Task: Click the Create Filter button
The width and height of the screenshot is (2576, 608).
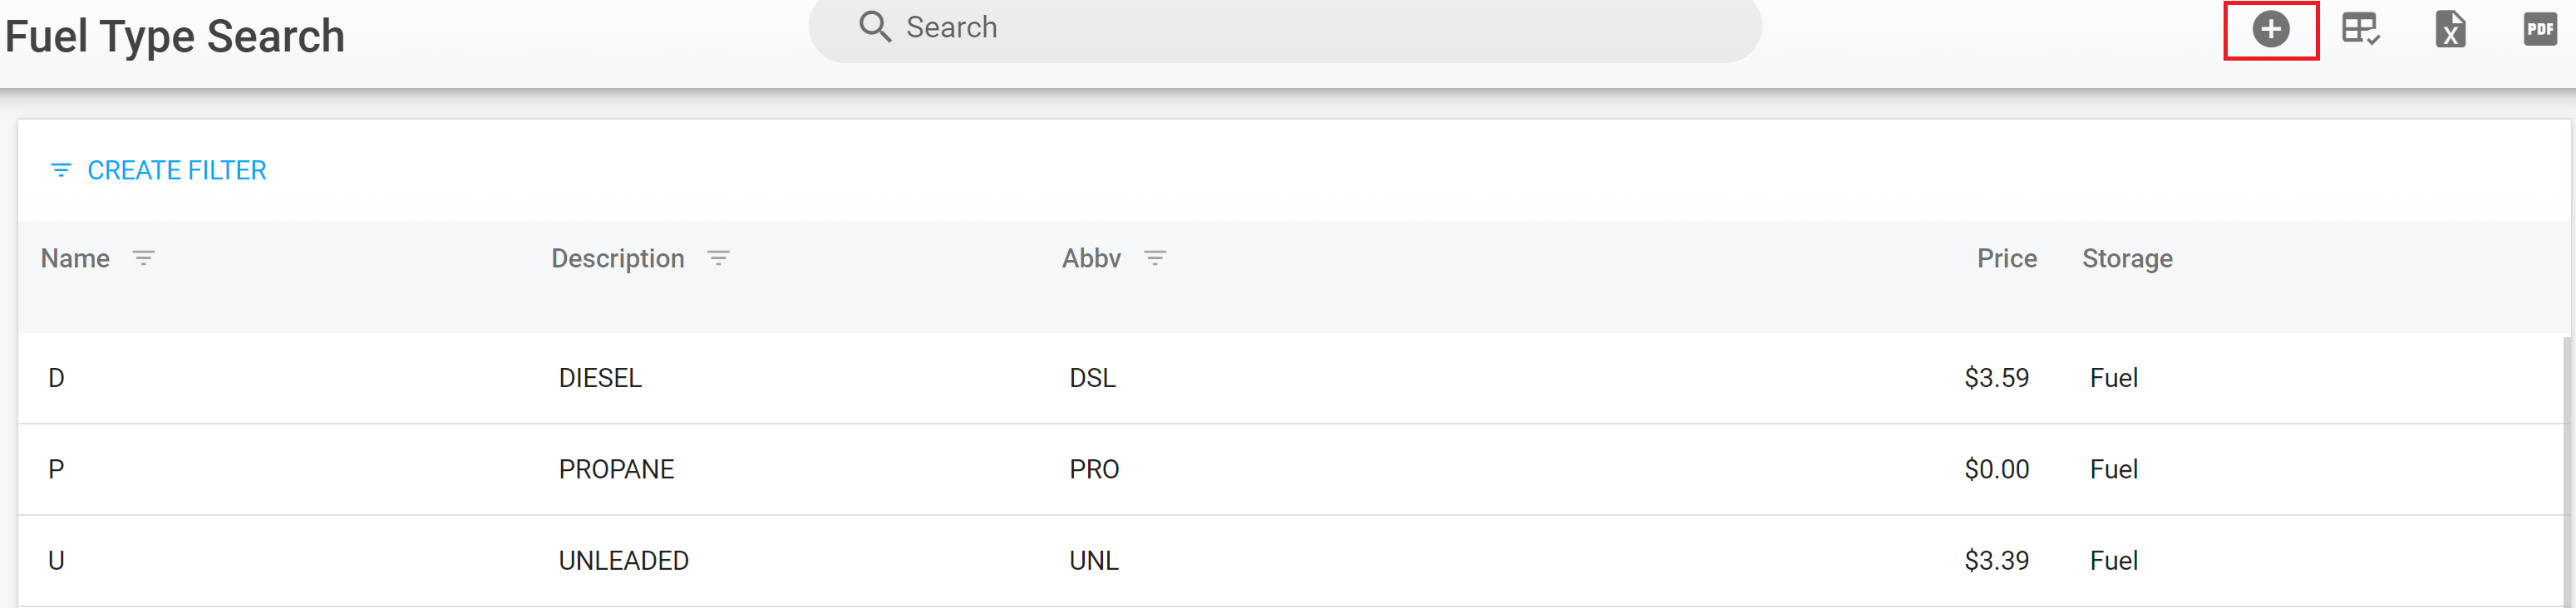Action: pyautogui.click(x=159, y=170)
